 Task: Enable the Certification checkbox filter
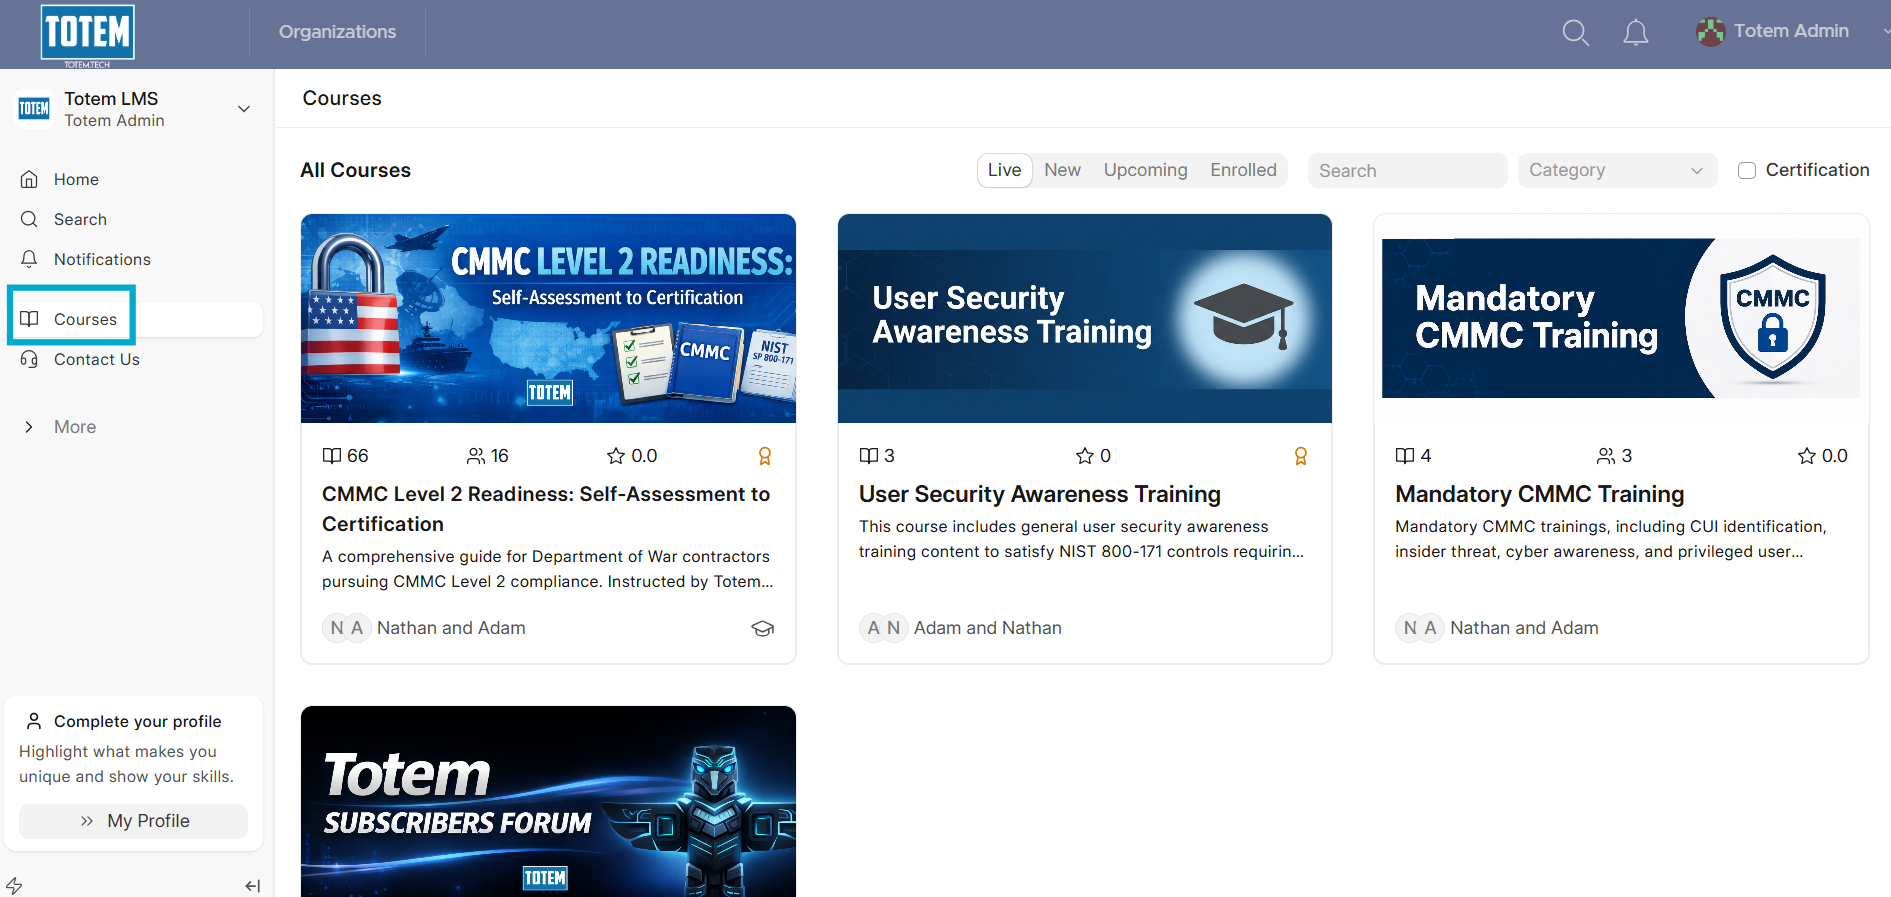(1747, 171)
